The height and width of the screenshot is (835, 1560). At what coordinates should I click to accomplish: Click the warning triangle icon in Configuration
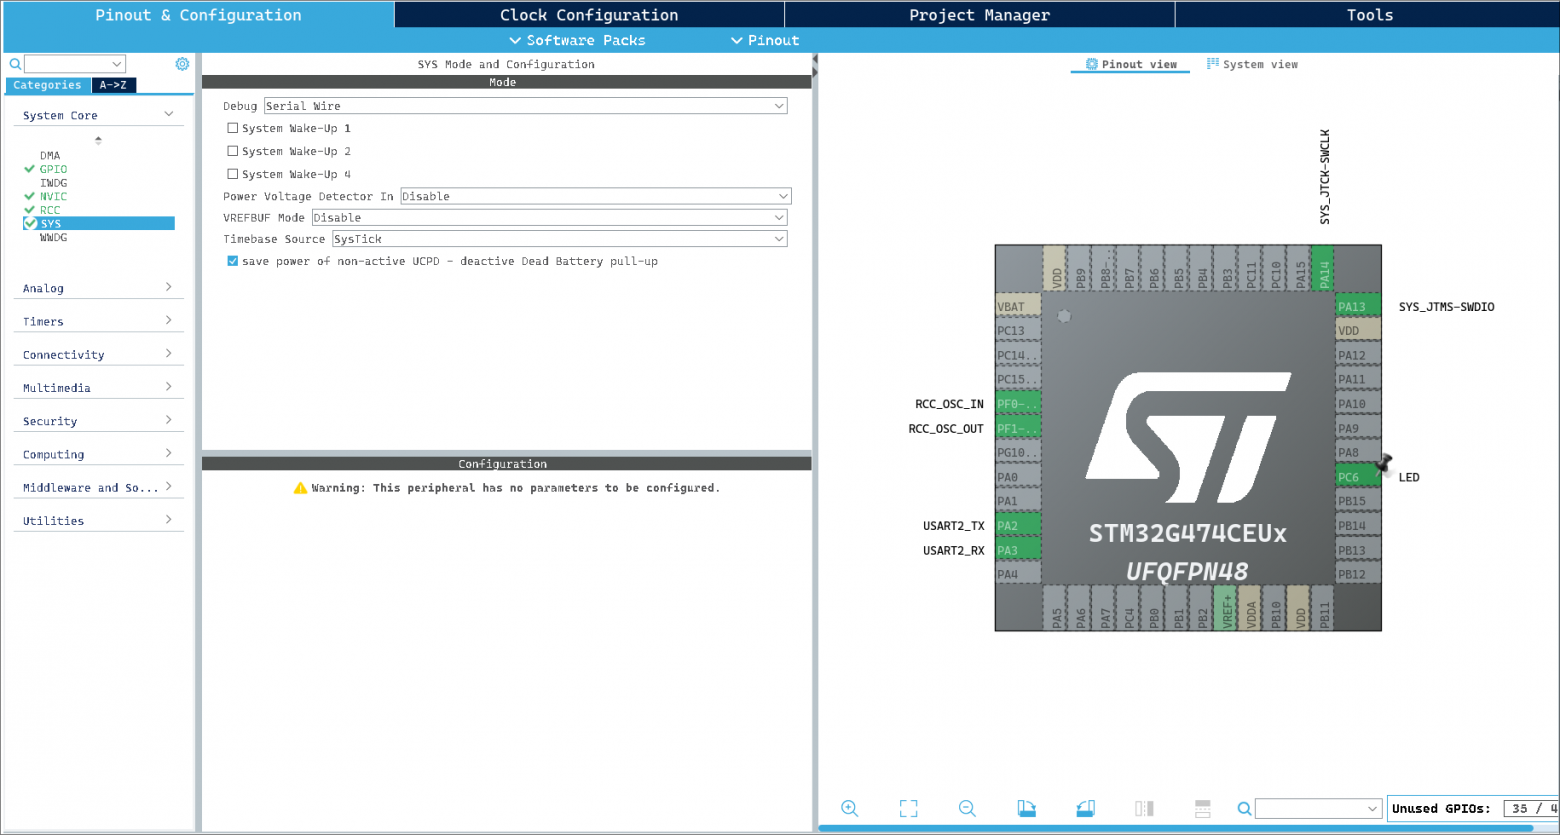(300, 488)
